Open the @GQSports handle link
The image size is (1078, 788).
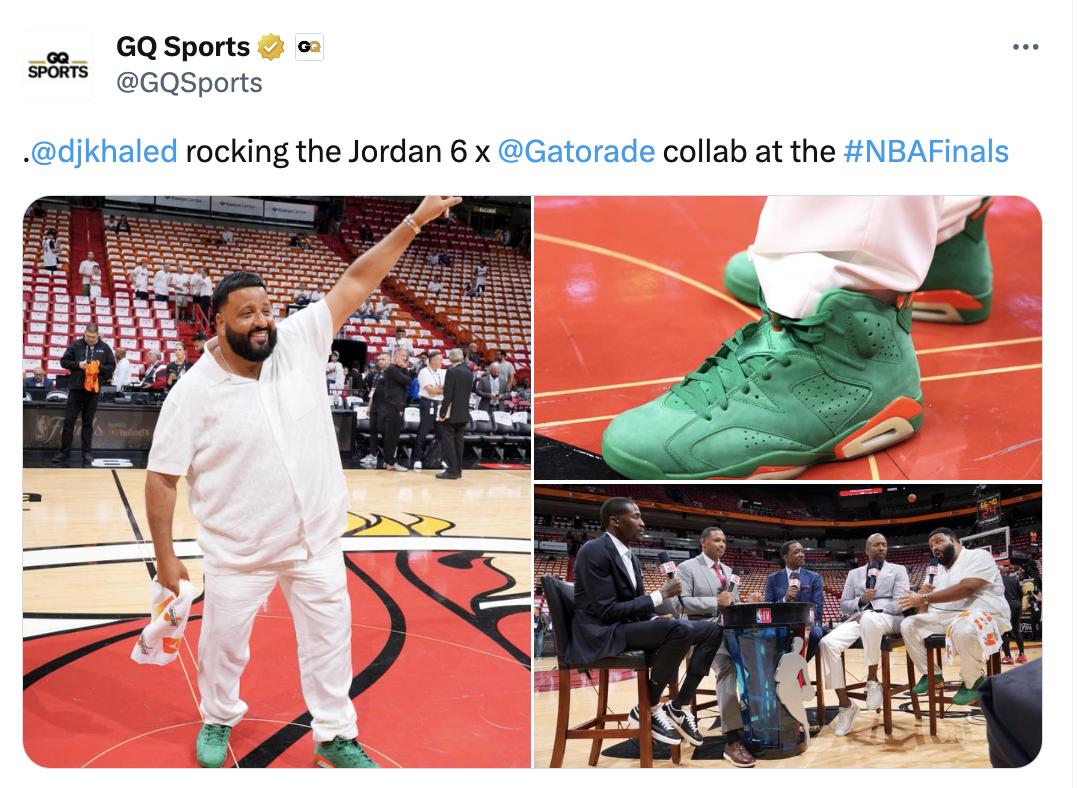[x=189, y=83]
